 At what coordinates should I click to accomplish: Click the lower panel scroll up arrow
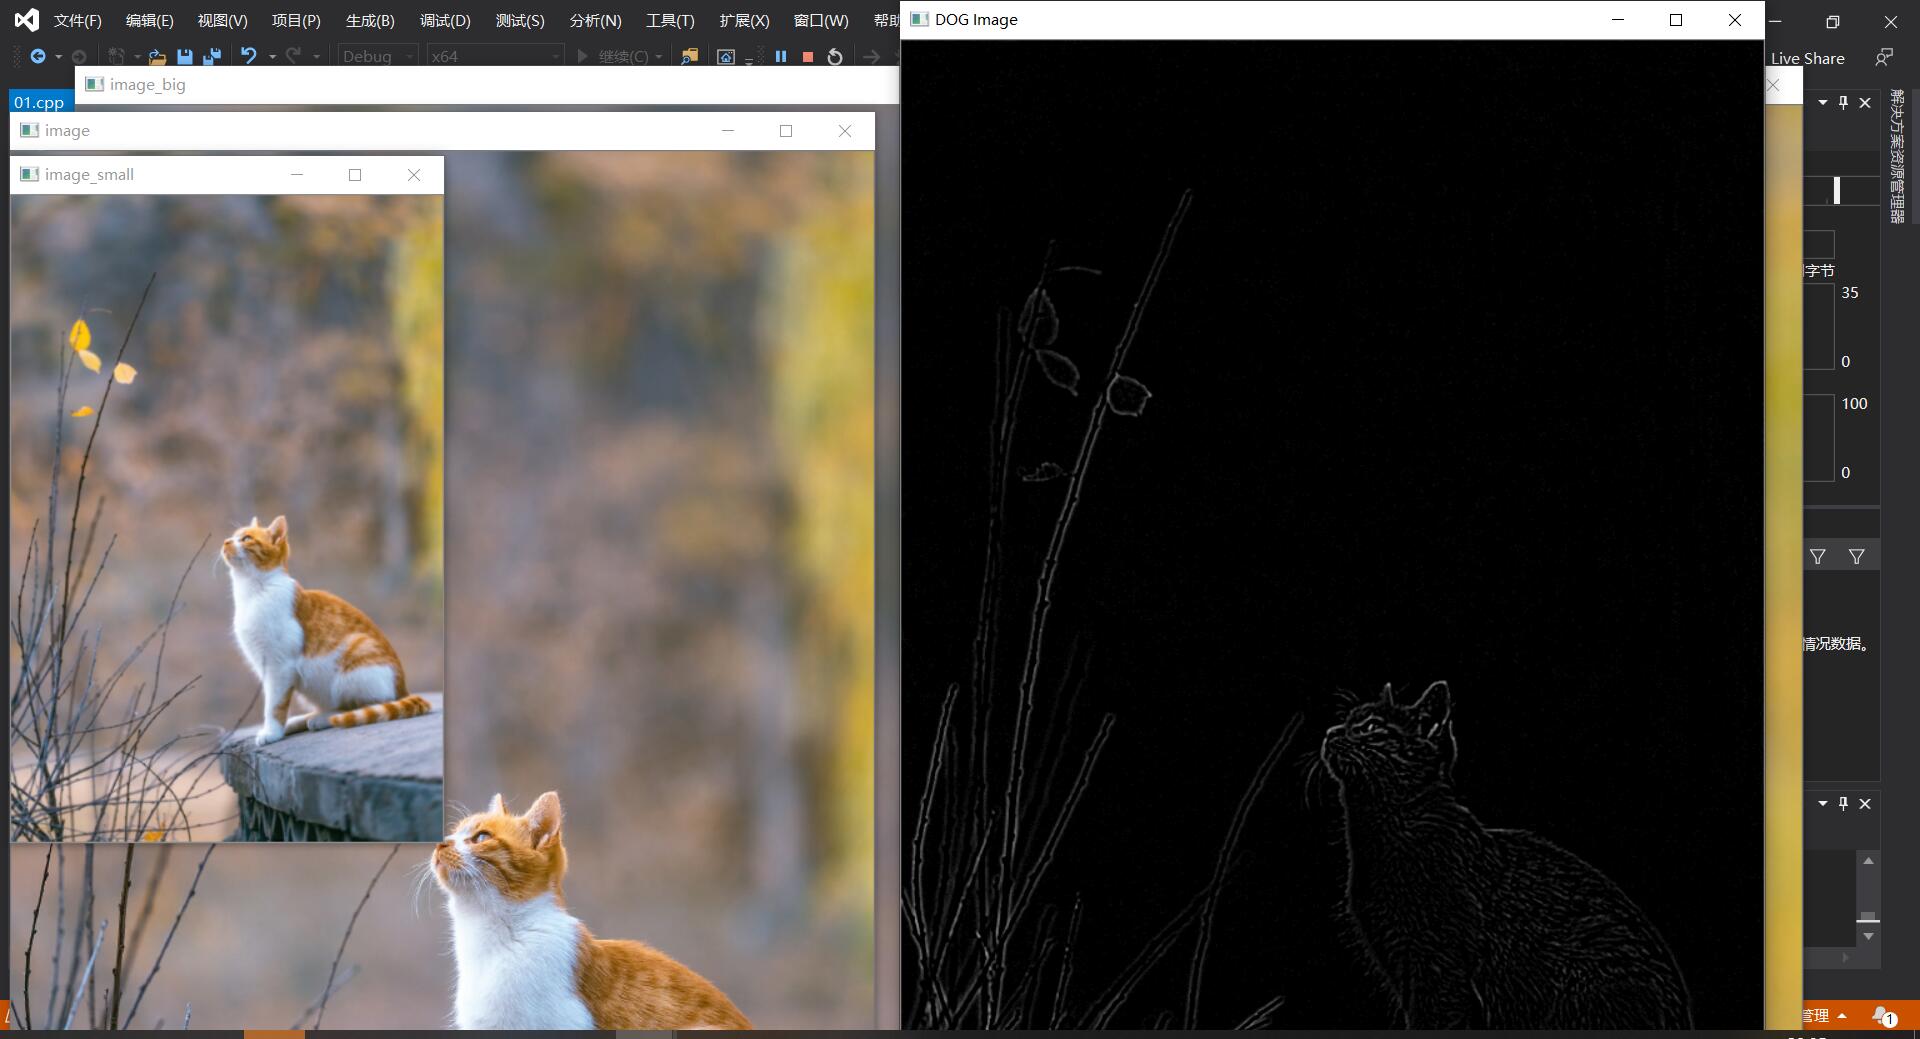tap(1868, 860)
